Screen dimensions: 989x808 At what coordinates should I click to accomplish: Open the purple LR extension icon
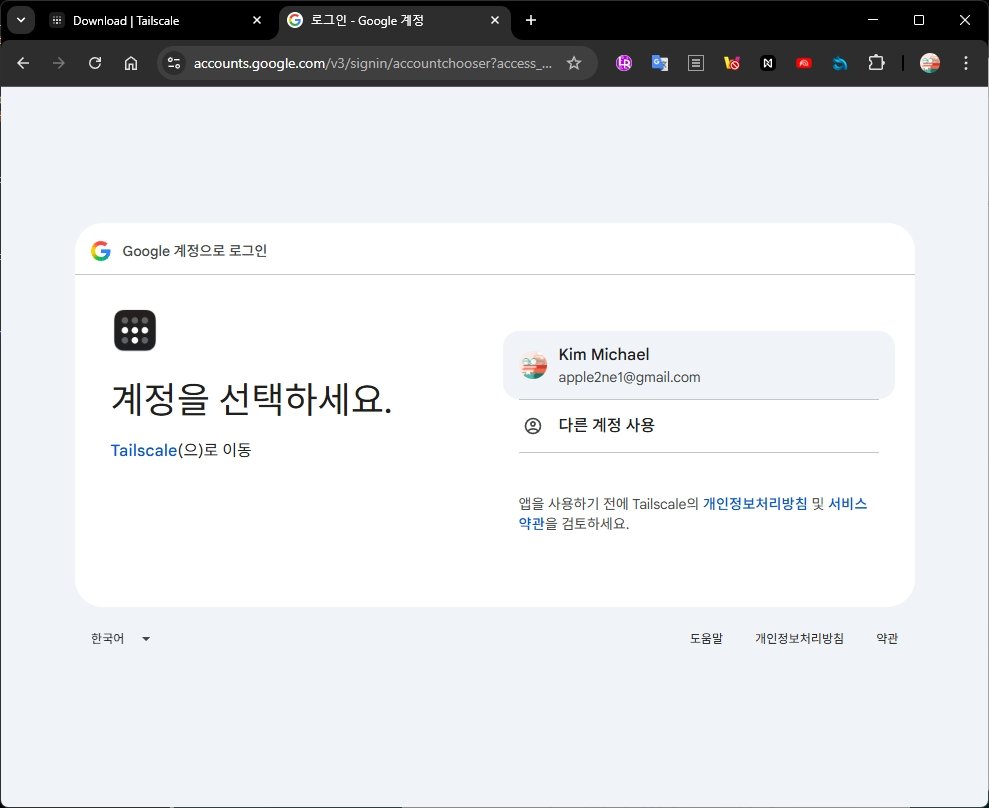point(624,63)
